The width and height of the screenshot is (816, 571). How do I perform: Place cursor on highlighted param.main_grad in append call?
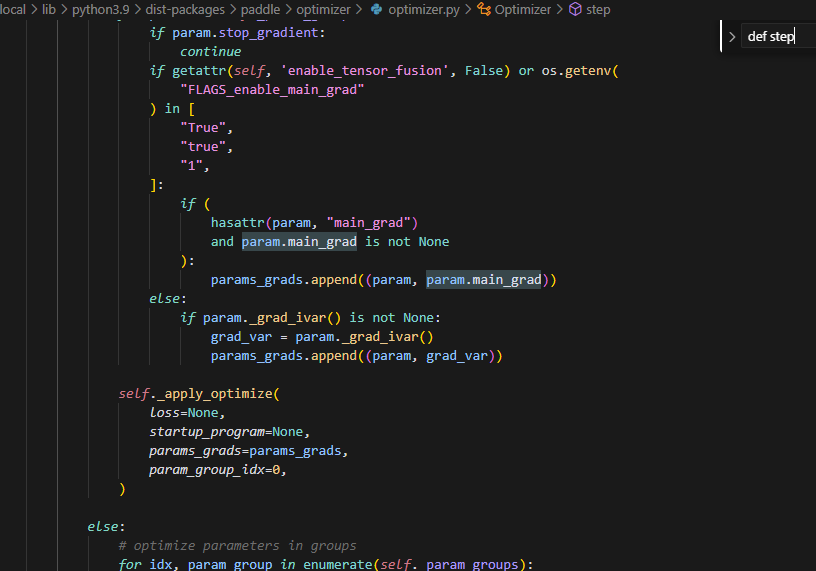tap(484, 280)
